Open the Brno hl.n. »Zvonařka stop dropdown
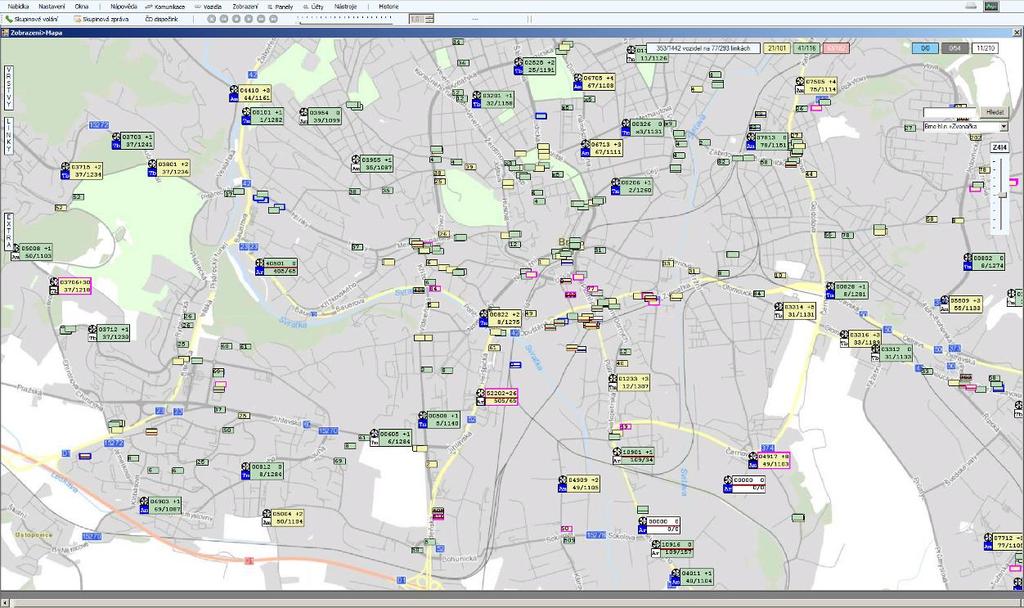The image size is (1024, 608). (965, 127)
